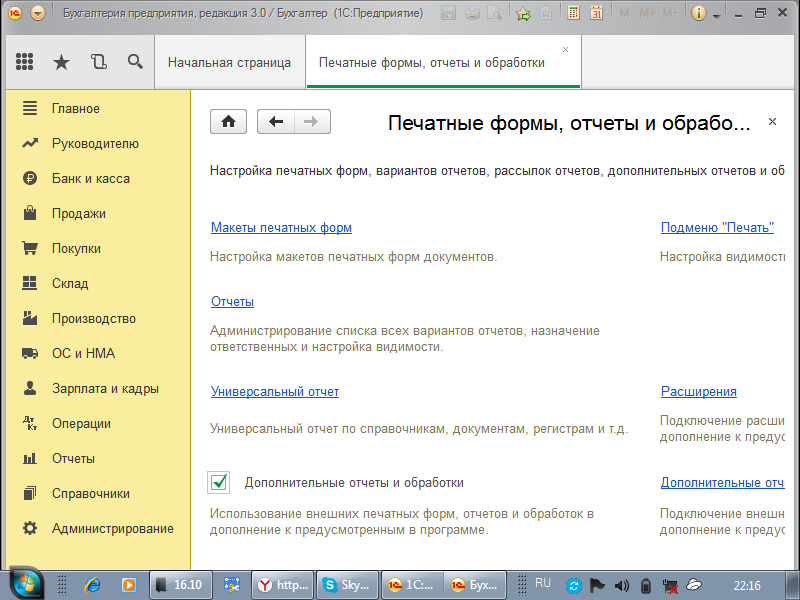800x600 pixels.
Task: Click the info icon in title bar
Action: point(699,14)
